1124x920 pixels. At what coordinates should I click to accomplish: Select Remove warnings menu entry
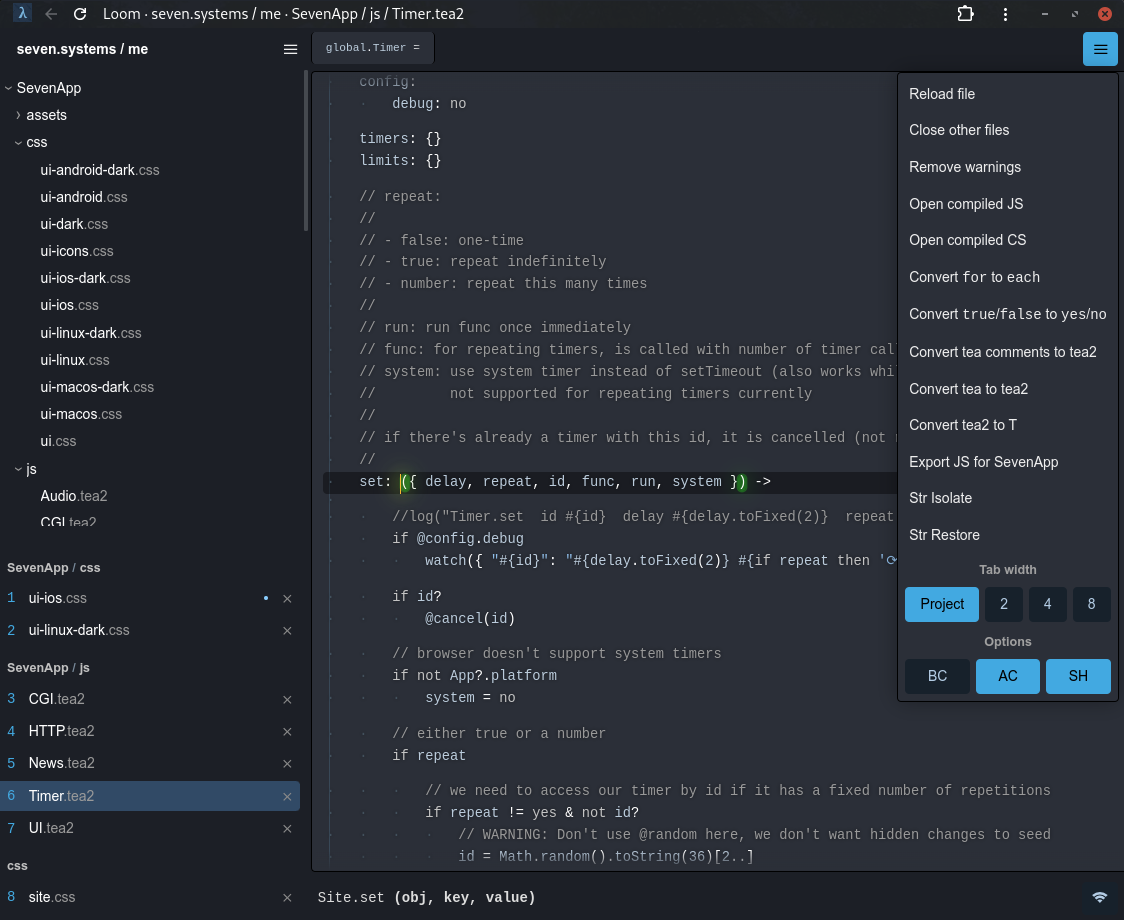[x=1007, y=167]
